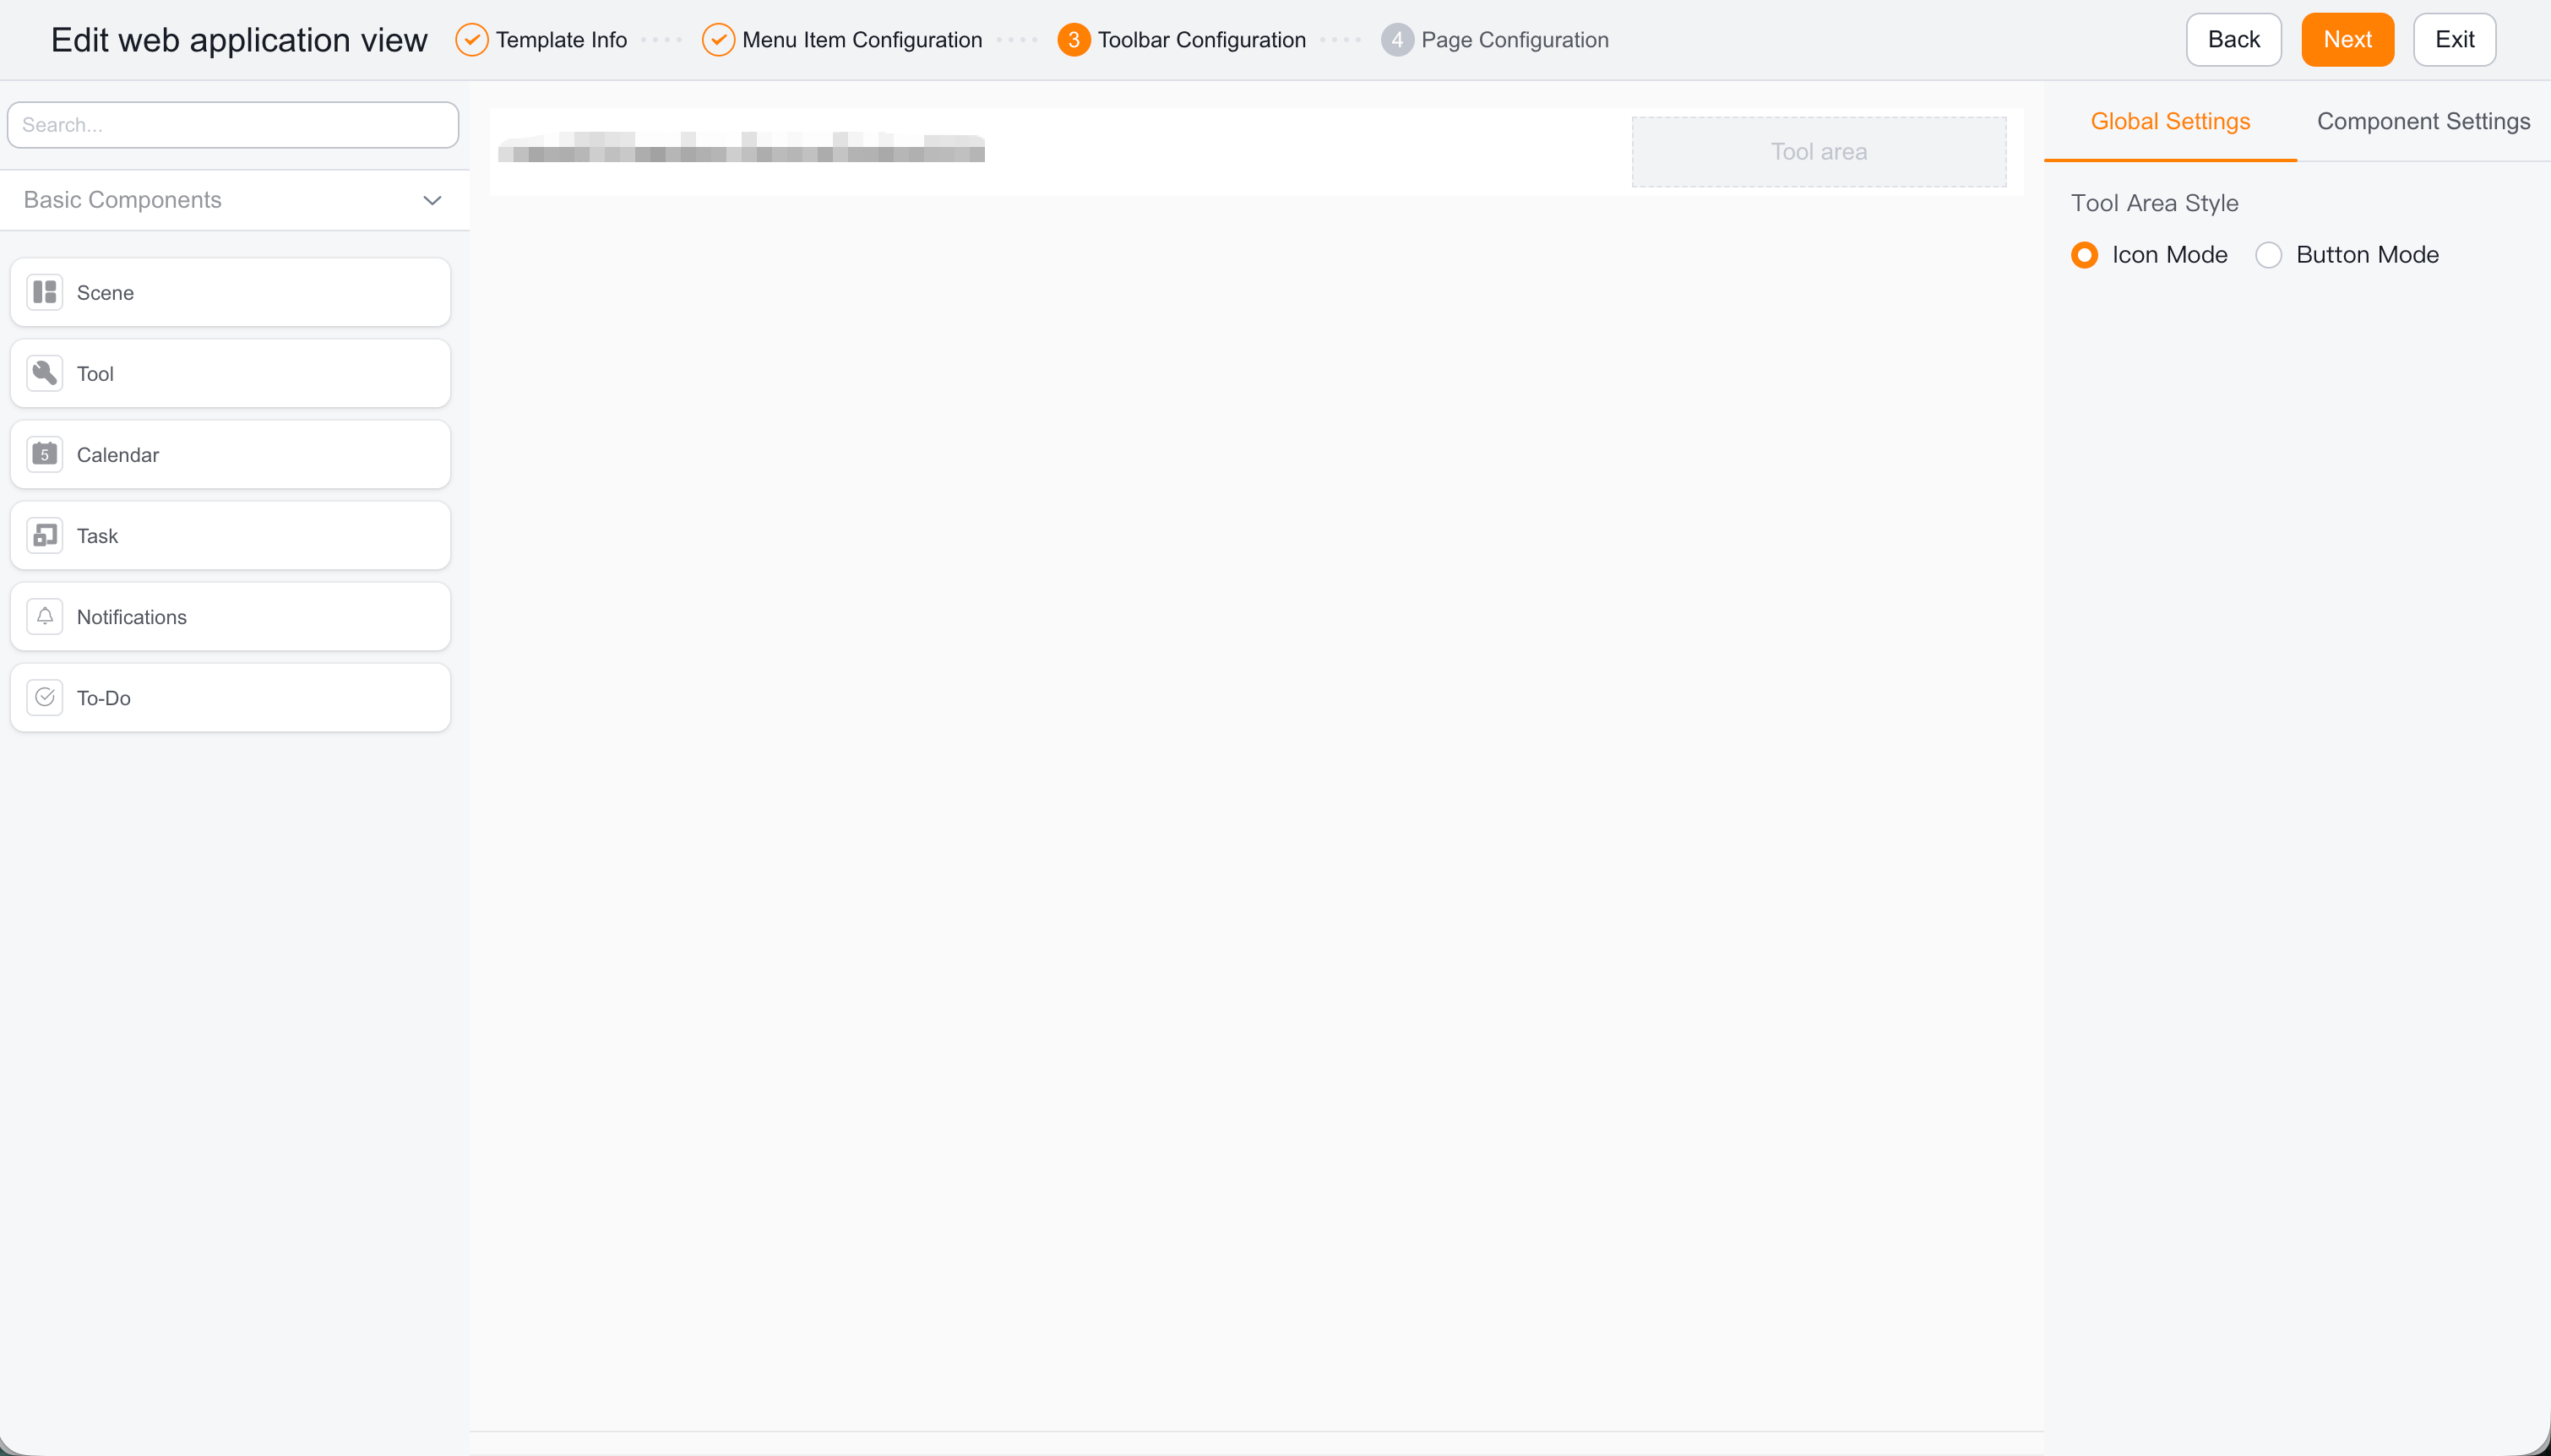Select the To-Do component label
2551x1456 pixels.
click(x=103, y=698)
